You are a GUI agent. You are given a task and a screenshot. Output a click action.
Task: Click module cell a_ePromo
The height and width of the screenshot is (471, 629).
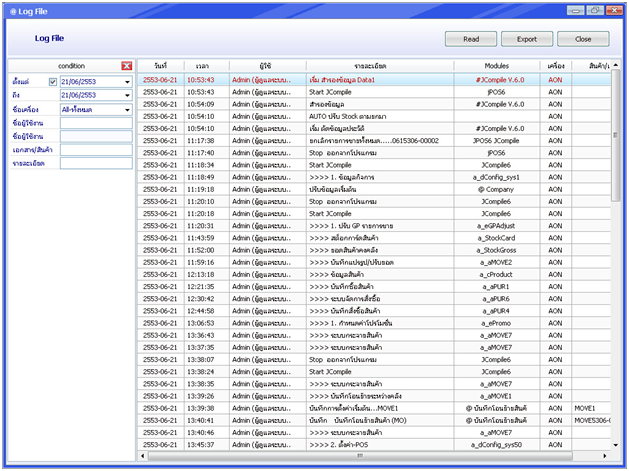pos(497,323)
